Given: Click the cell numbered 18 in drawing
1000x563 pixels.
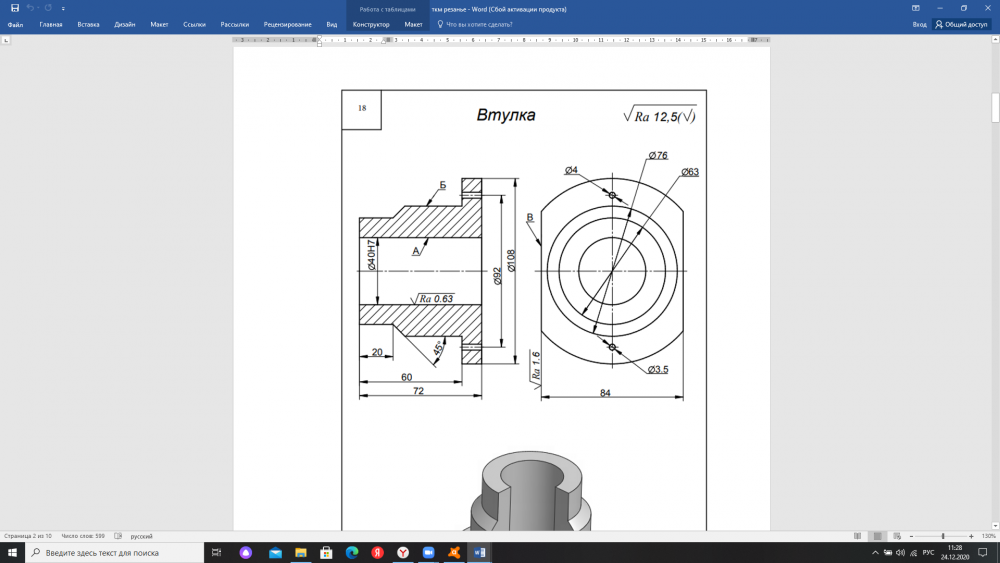Looking at the screenshot, I should (x=362, y=109).
